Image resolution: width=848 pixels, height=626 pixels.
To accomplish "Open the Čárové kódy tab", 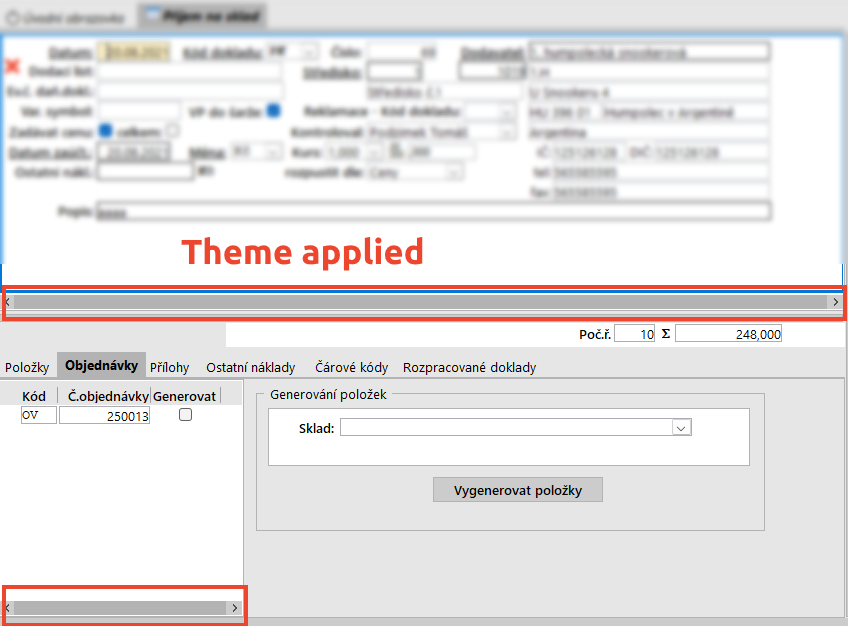I will click(x=351, y=367).
